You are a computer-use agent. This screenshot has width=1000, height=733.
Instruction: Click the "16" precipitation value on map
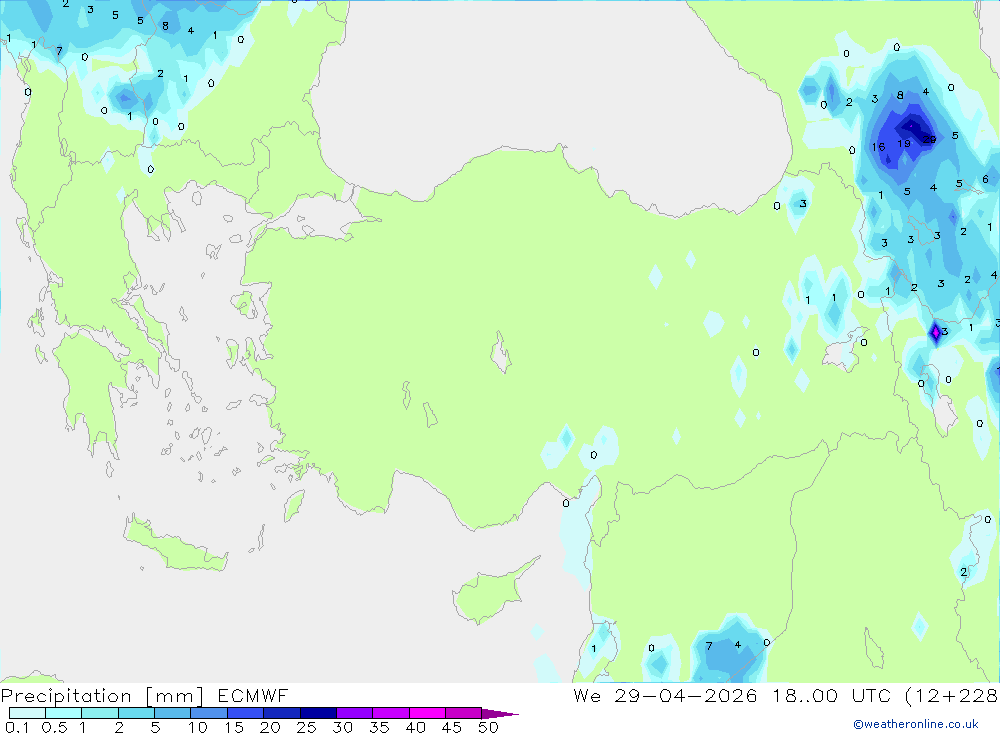coord(878,147)
